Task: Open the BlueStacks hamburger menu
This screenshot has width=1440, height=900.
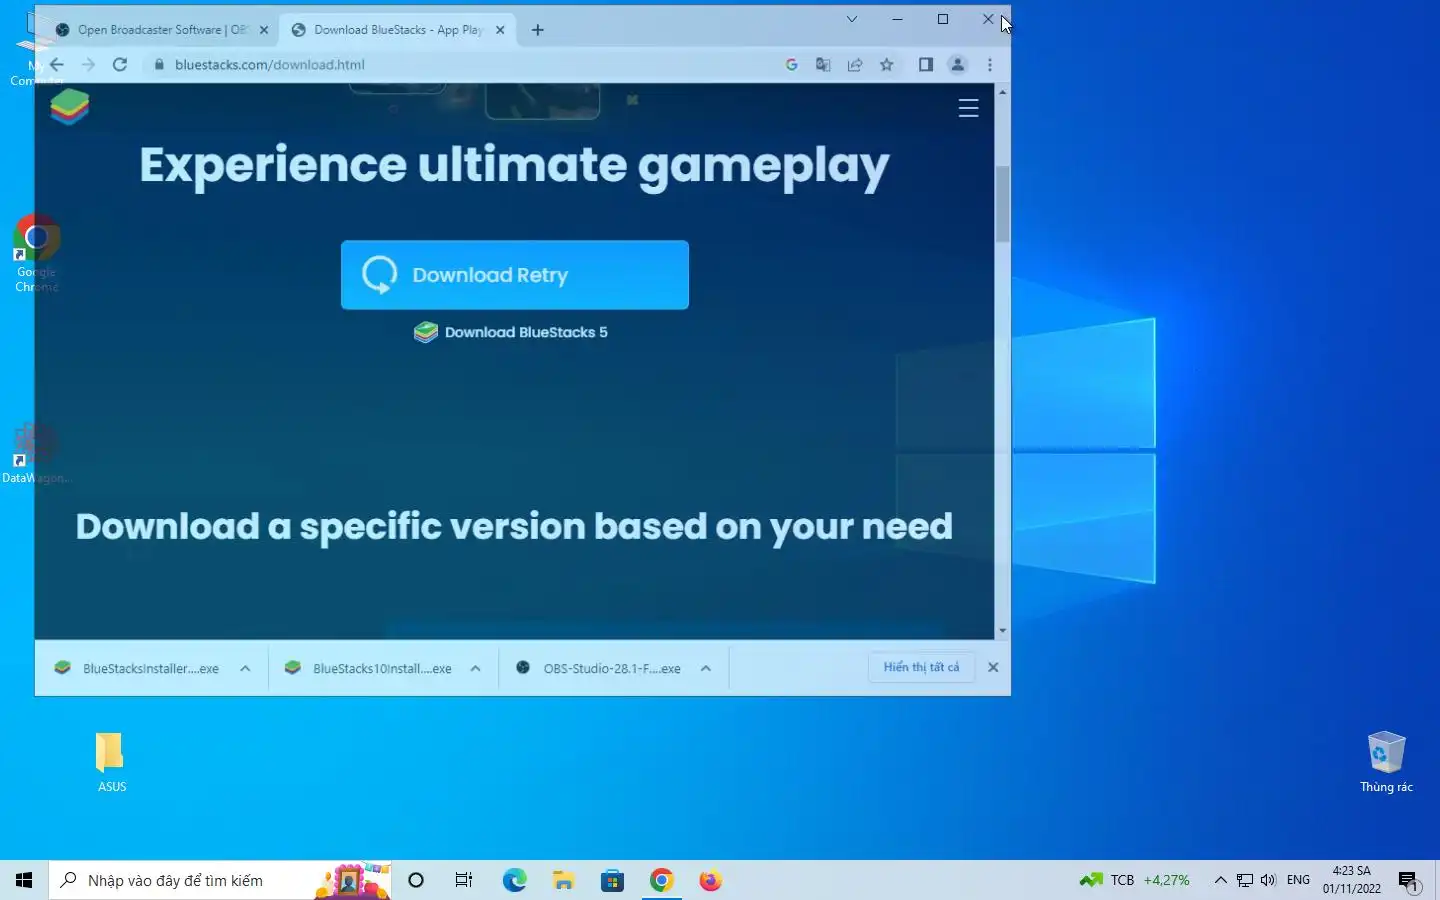Action: (x=968, y=108)
